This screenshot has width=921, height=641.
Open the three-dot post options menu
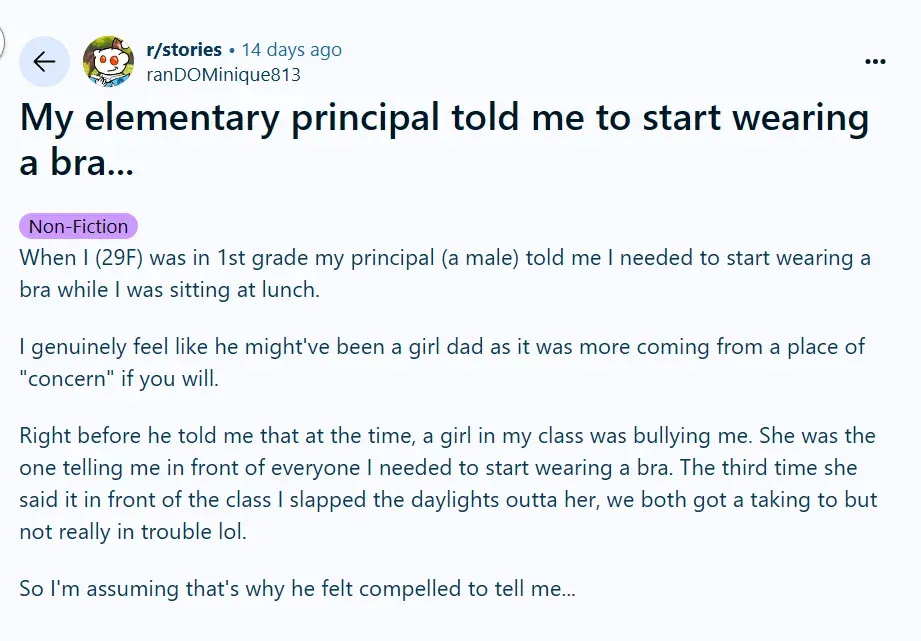pyautogui.click(x=875, y=61)
